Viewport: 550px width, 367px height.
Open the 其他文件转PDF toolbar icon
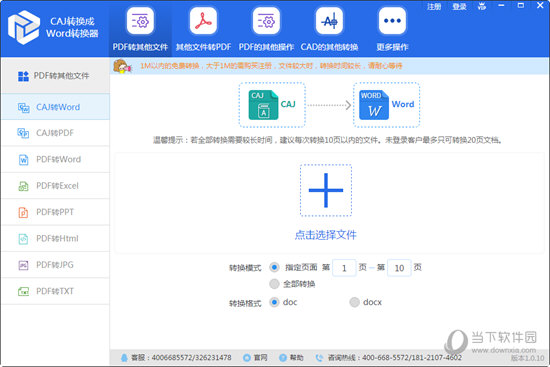click(203, 22)
